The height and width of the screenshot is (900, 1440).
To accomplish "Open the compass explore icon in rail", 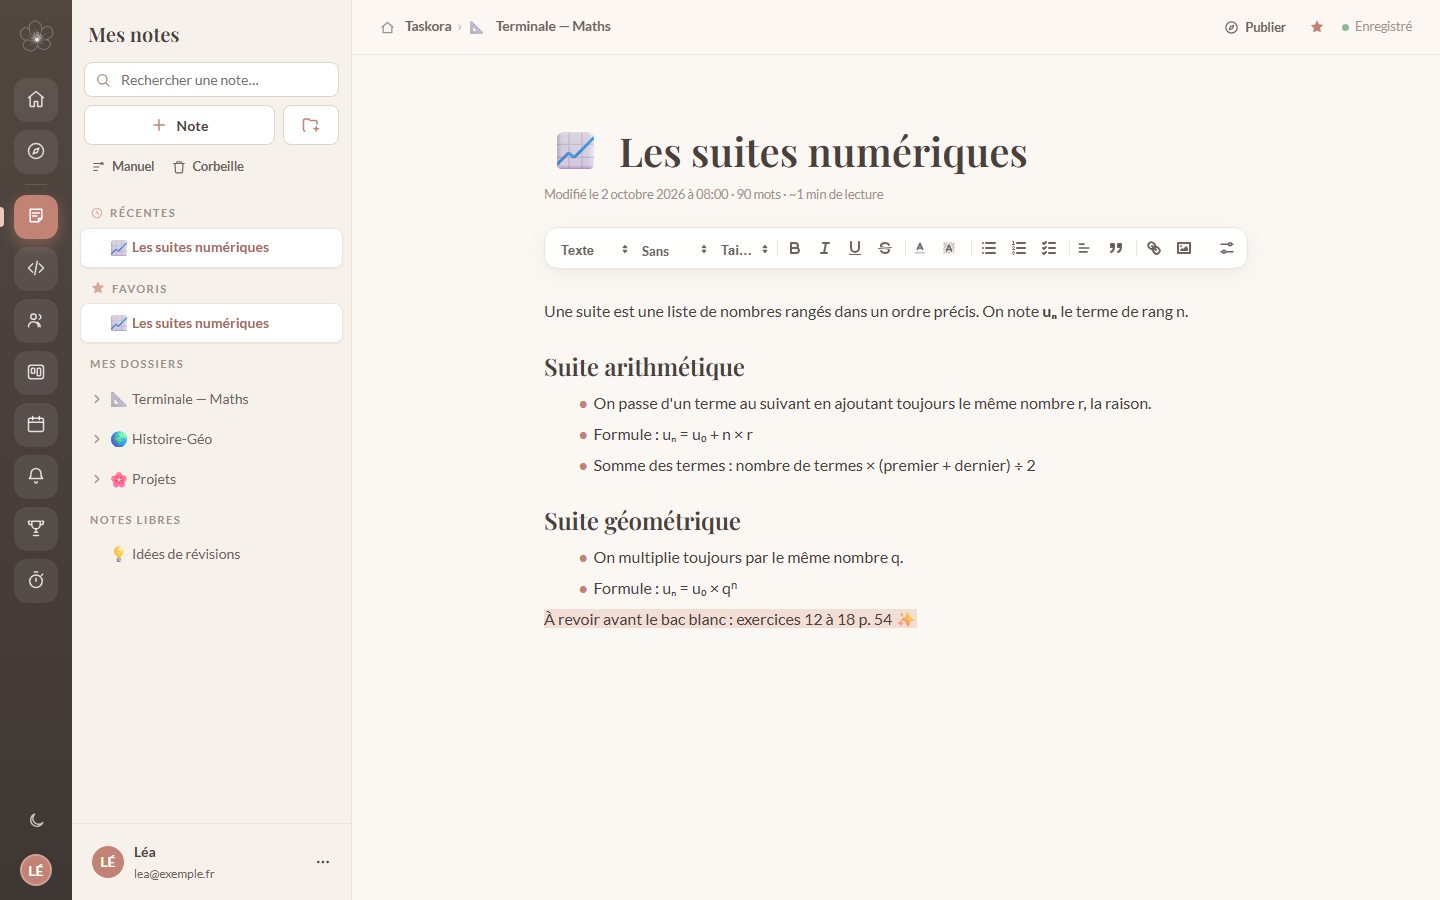I will pyautogui.click(x=36, y=151).
